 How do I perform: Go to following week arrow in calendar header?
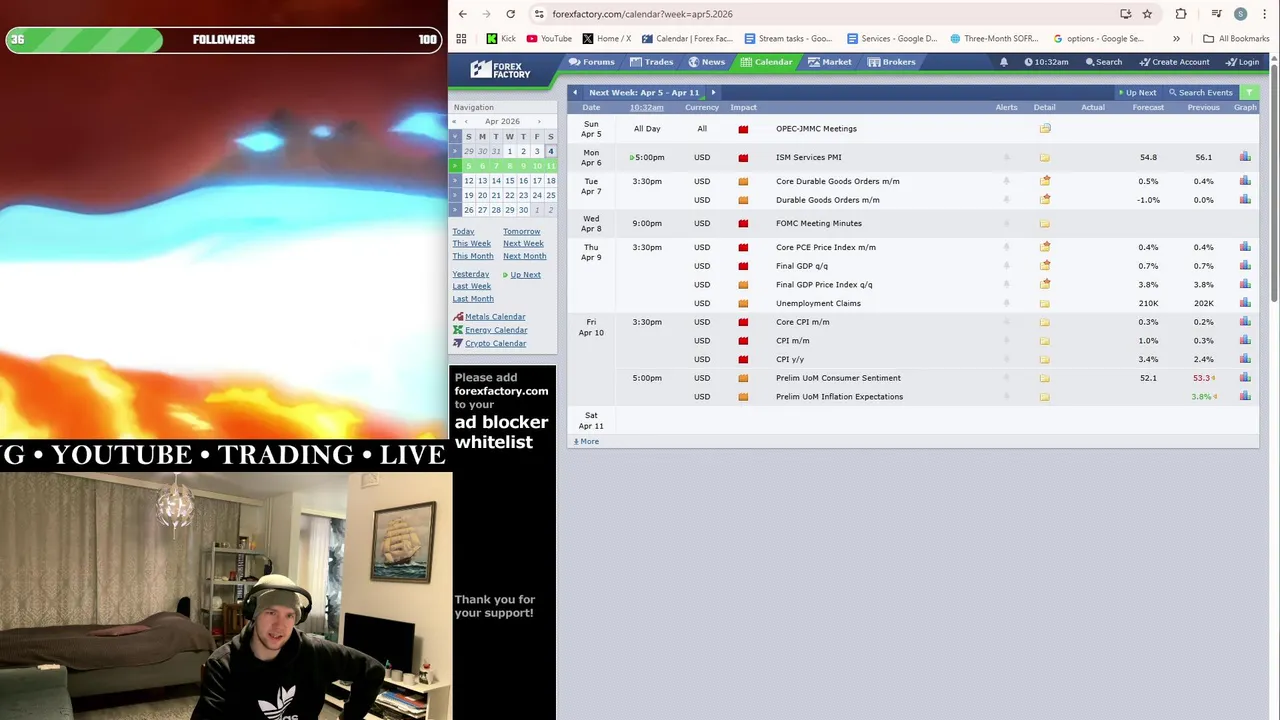tap(713, 92)
